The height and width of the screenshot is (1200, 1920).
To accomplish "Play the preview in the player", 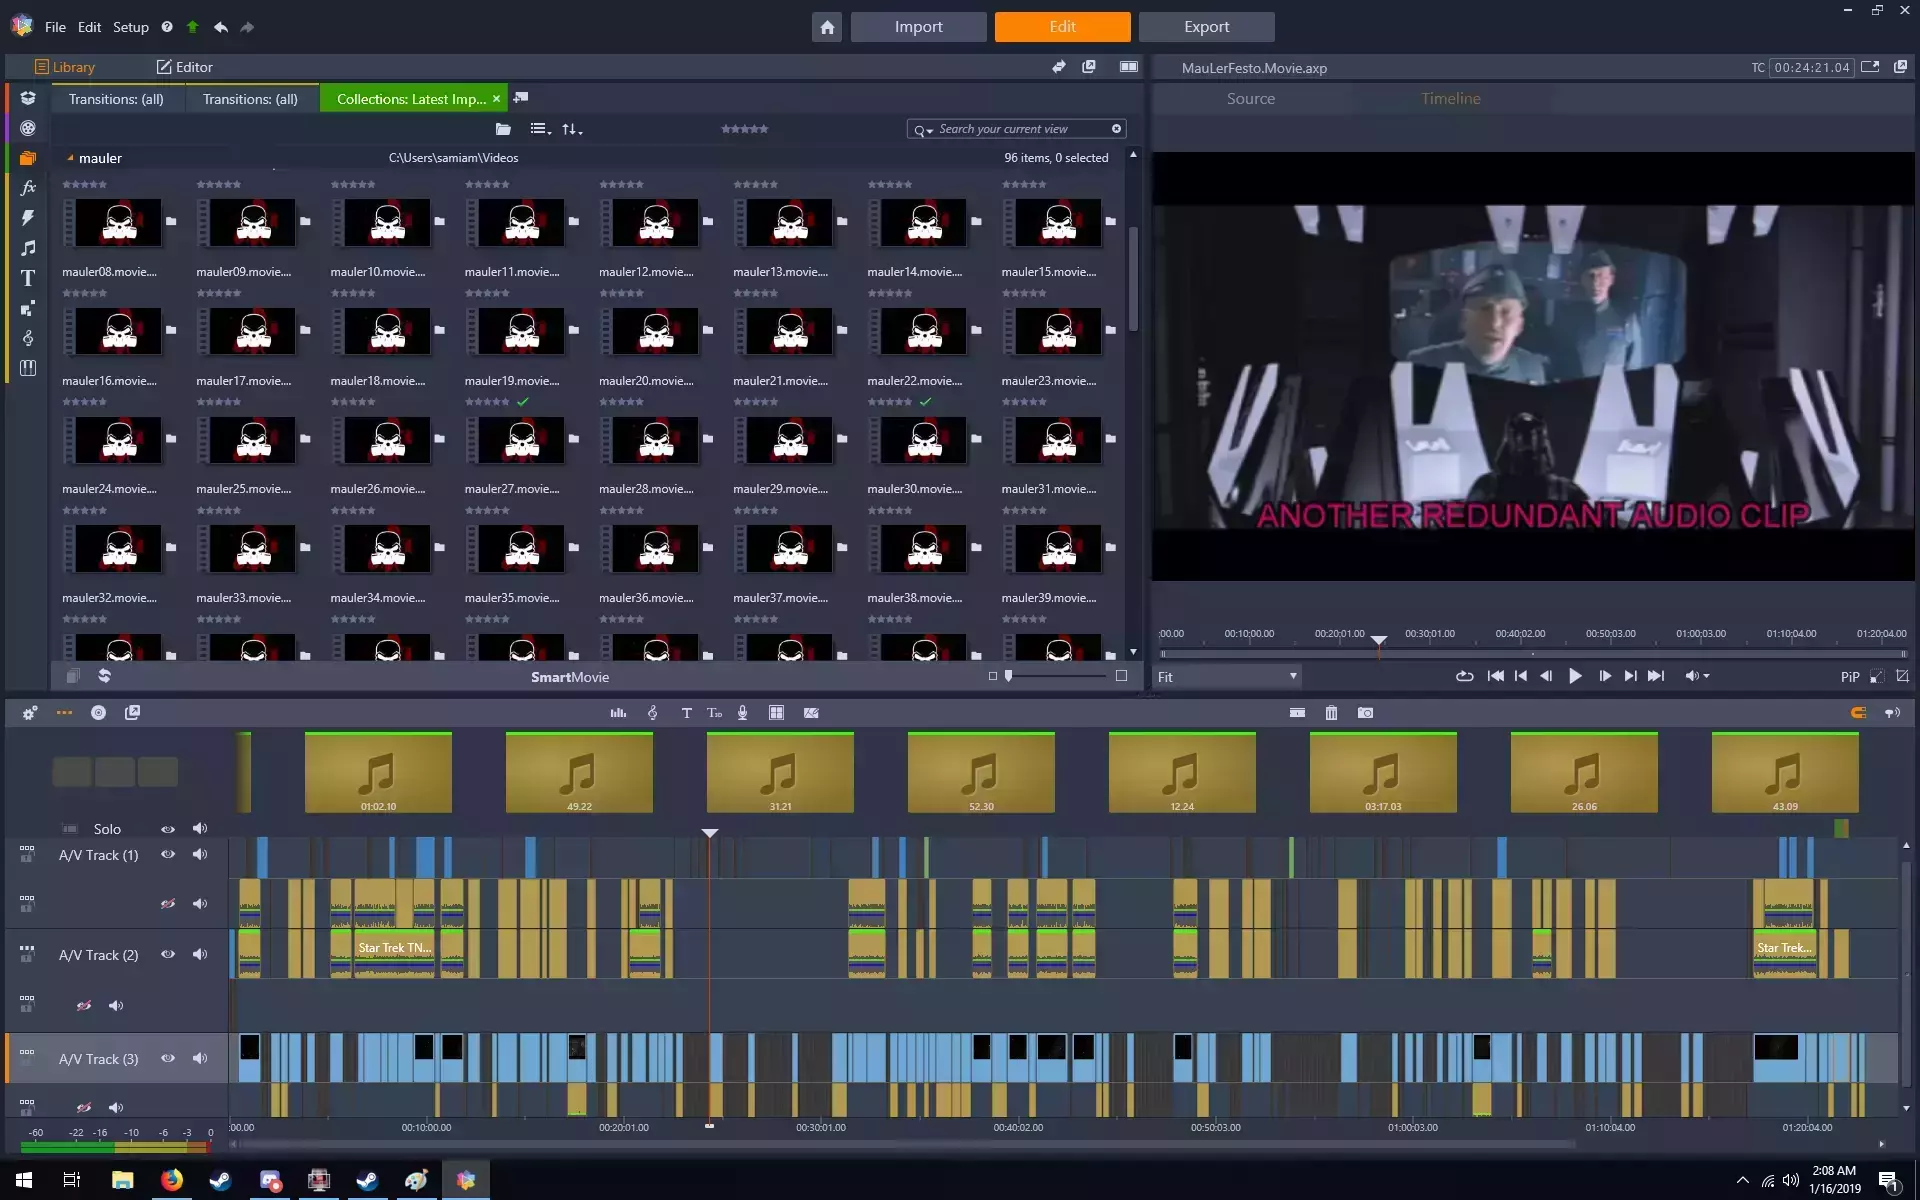I will tap(1575, 676).
